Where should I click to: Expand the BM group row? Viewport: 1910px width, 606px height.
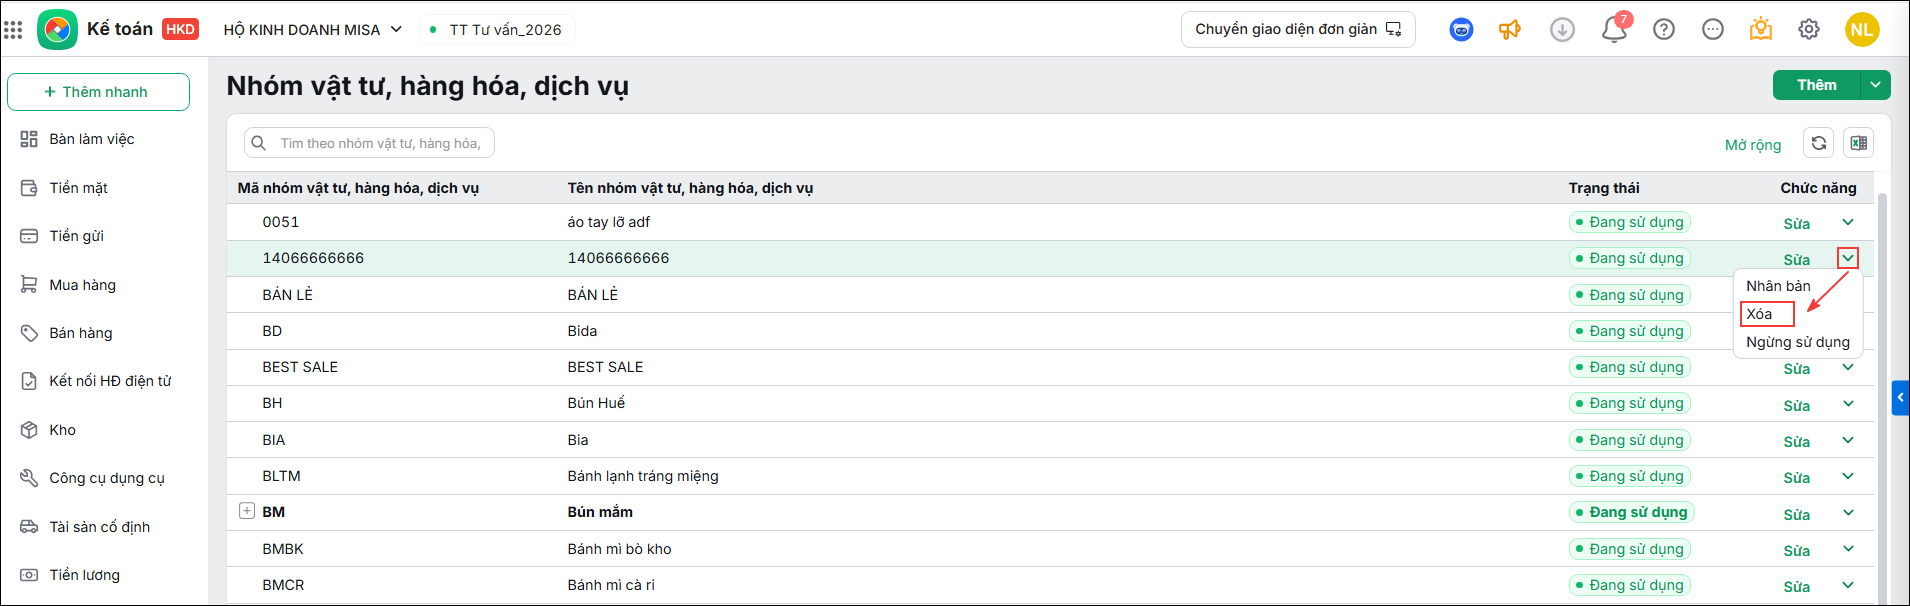tap(247, 511)
